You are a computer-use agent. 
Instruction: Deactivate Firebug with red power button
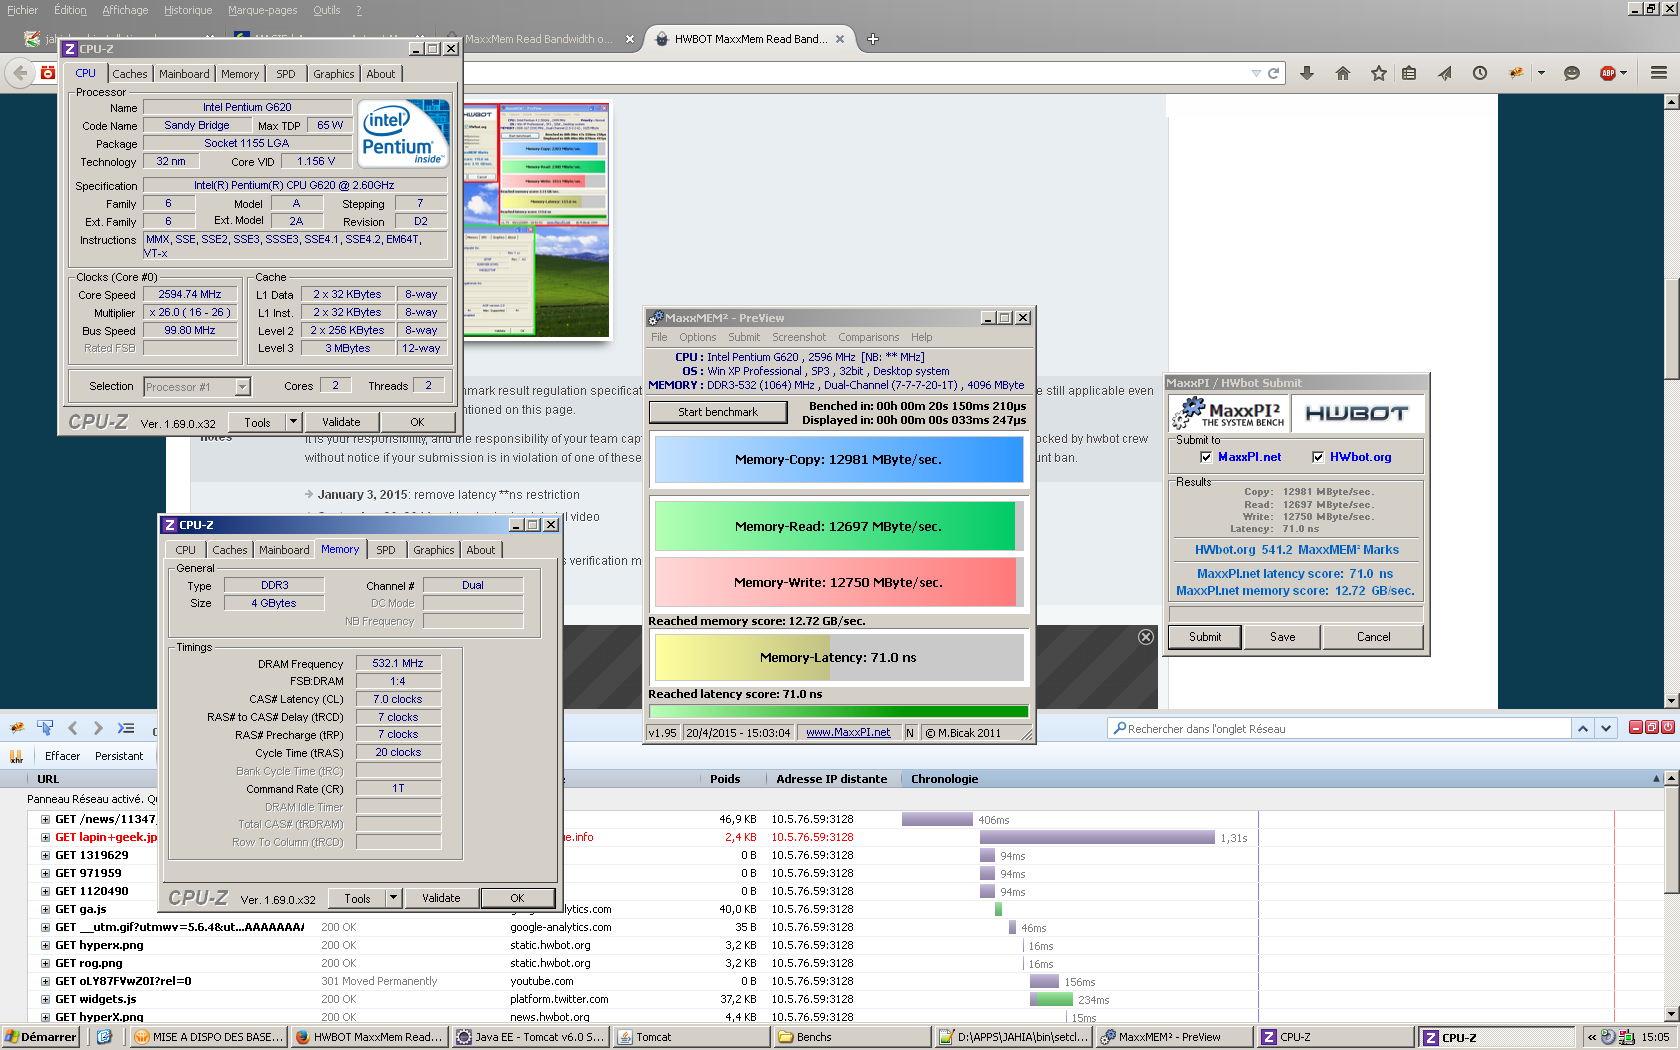pos(1668,728)
